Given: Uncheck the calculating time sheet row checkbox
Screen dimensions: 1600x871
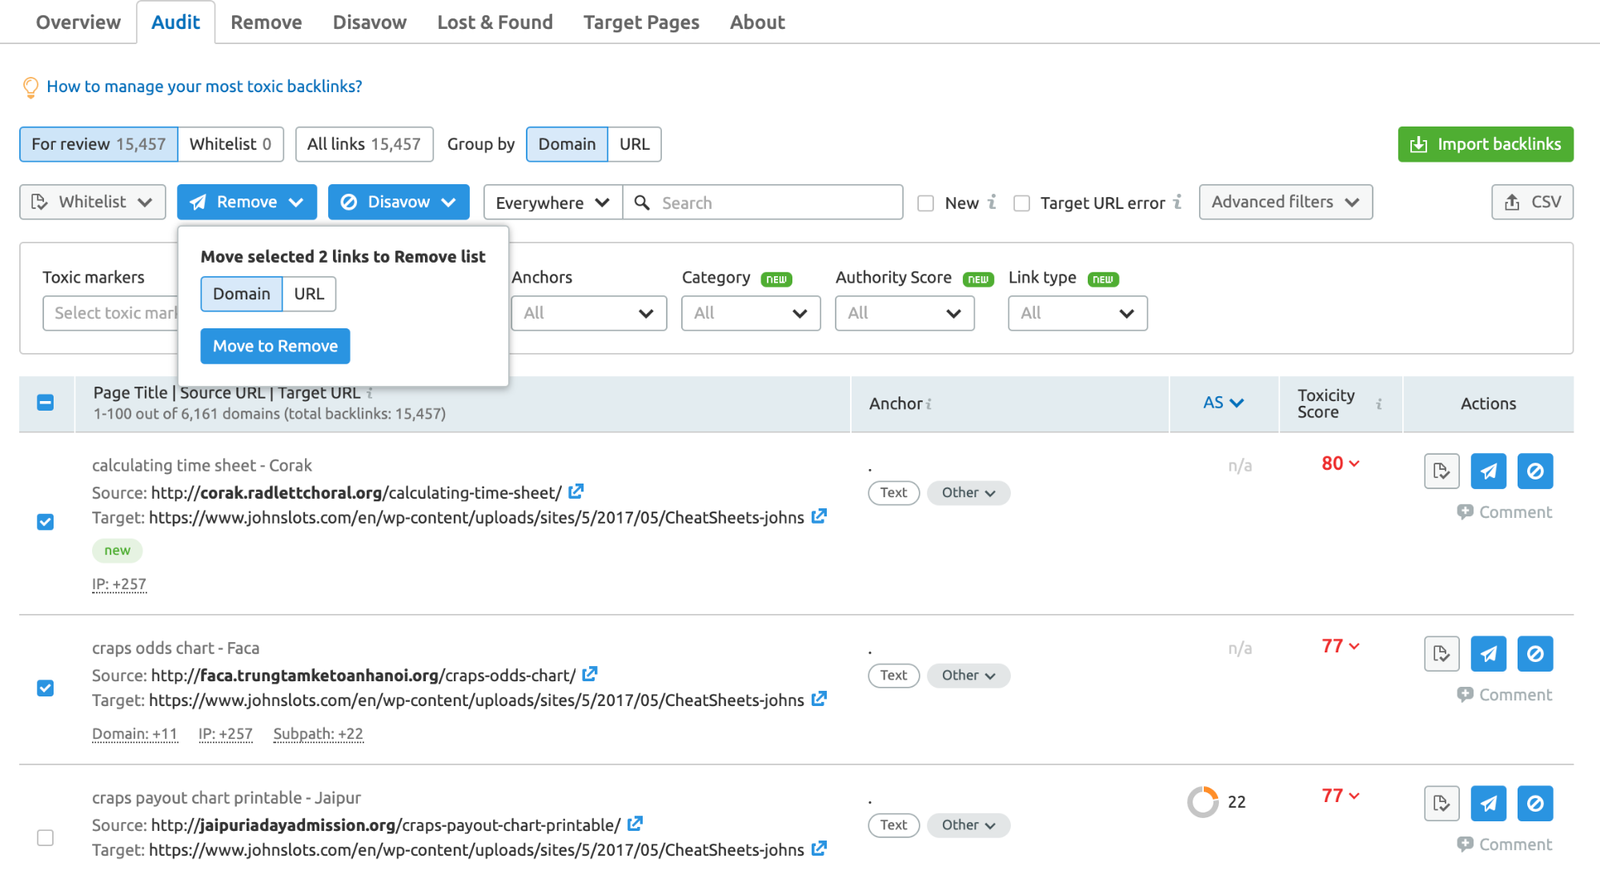Looking at the screenshot, I should (x=45, y=522).
